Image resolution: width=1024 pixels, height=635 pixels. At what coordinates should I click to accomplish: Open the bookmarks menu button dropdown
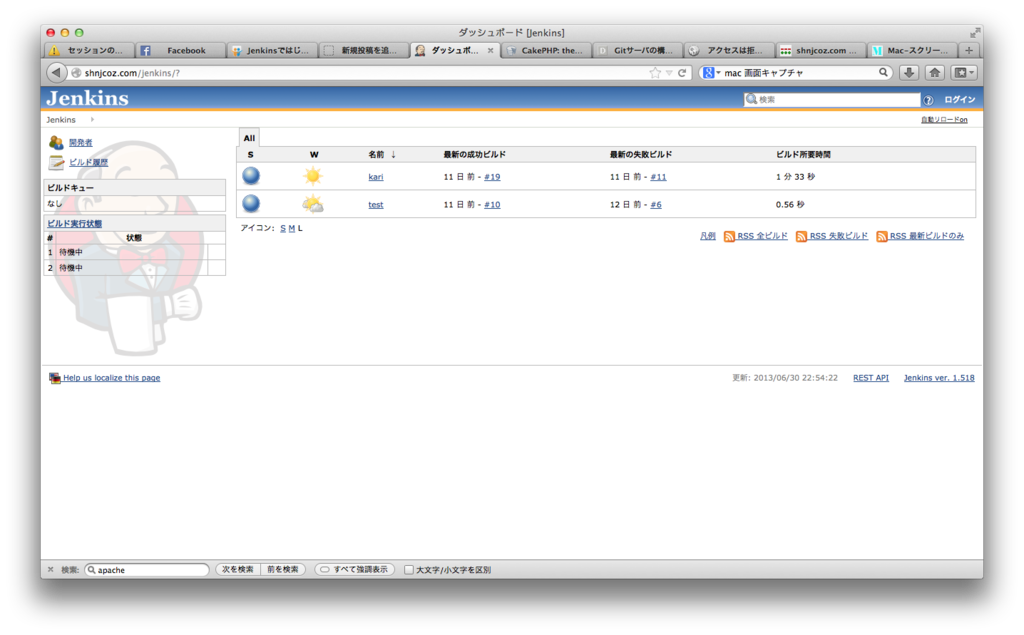[963, 73]
